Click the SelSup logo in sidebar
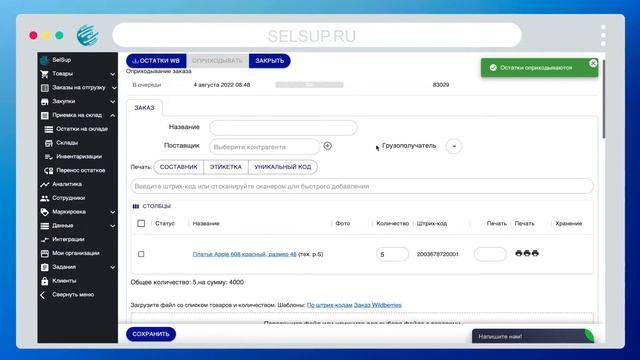Screen dimensions: 640x360 pos(44,60)
